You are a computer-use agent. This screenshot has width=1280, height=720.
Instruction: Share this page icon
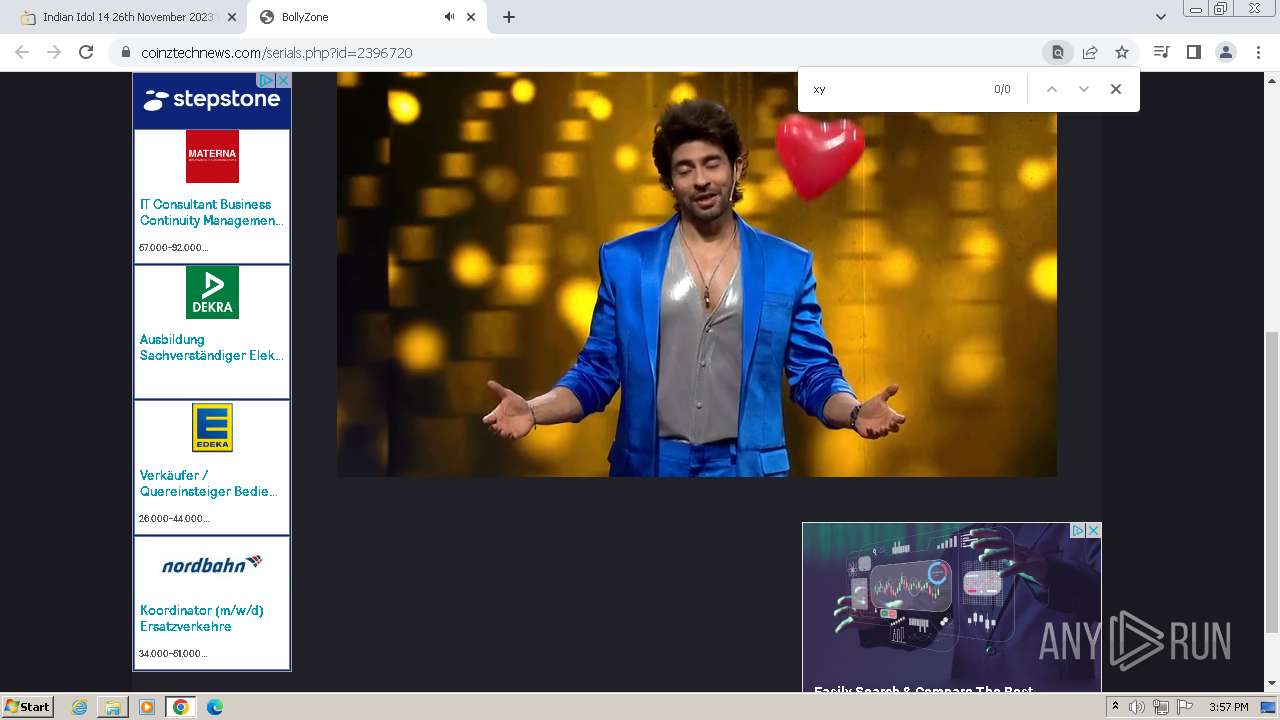point(1090,52)
